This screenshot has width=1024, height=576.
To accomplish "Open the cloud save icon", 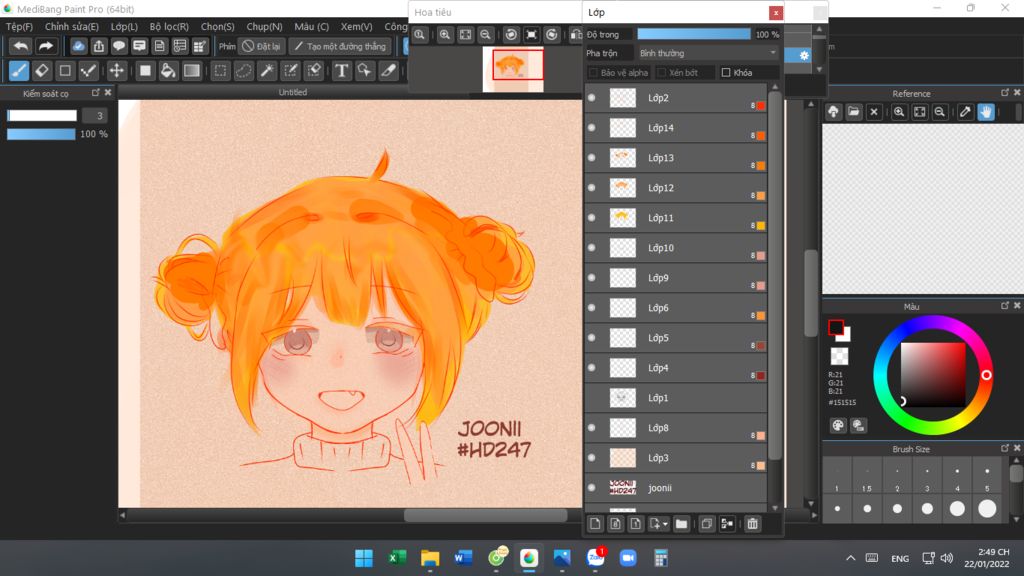I will click(x=78, y=46).
